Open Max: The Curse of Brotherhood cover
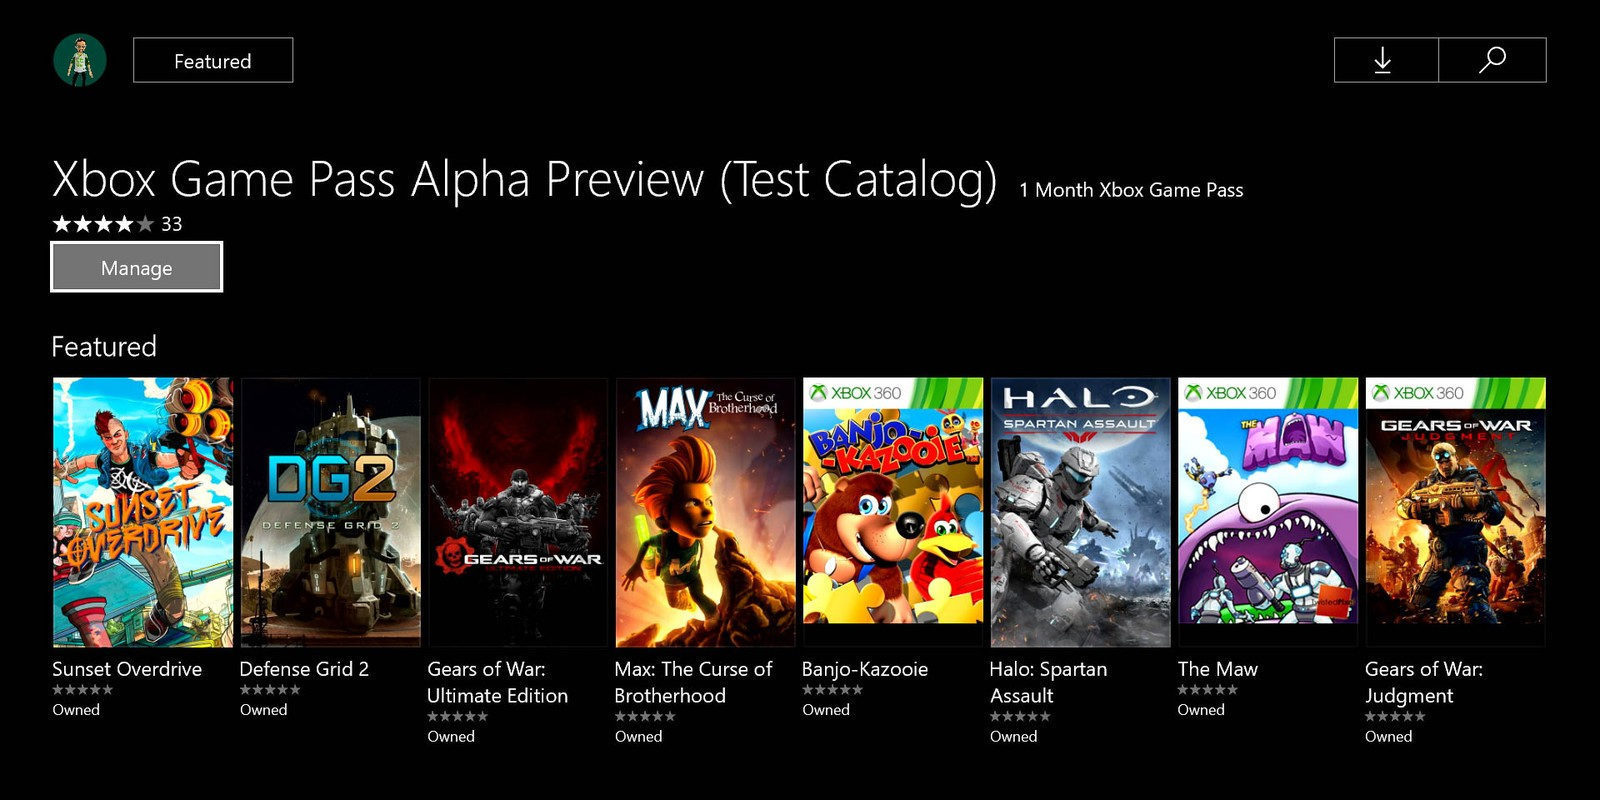This screenshot has width=1600, height=800. (x=705, y=512)
